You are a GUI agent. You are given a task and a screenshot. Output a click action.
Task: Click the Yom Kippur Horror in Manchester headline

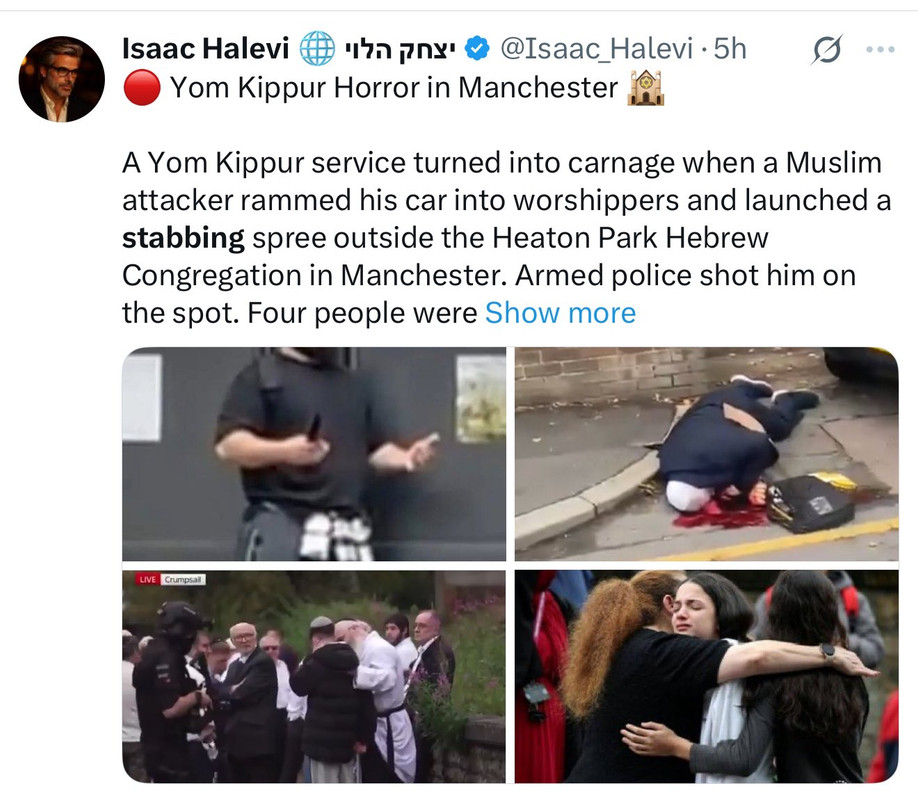393,88
